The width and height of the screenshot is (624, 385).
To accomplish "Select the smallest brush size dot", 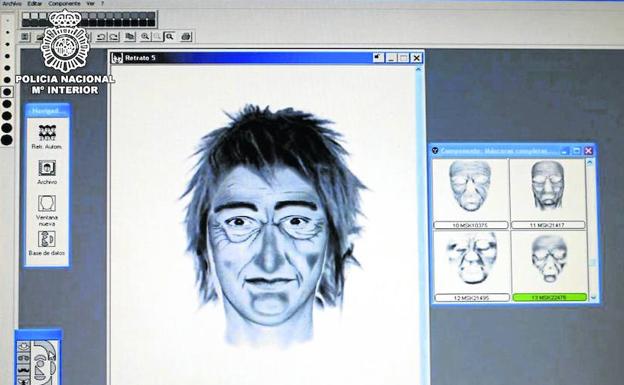I will point(7,21).
